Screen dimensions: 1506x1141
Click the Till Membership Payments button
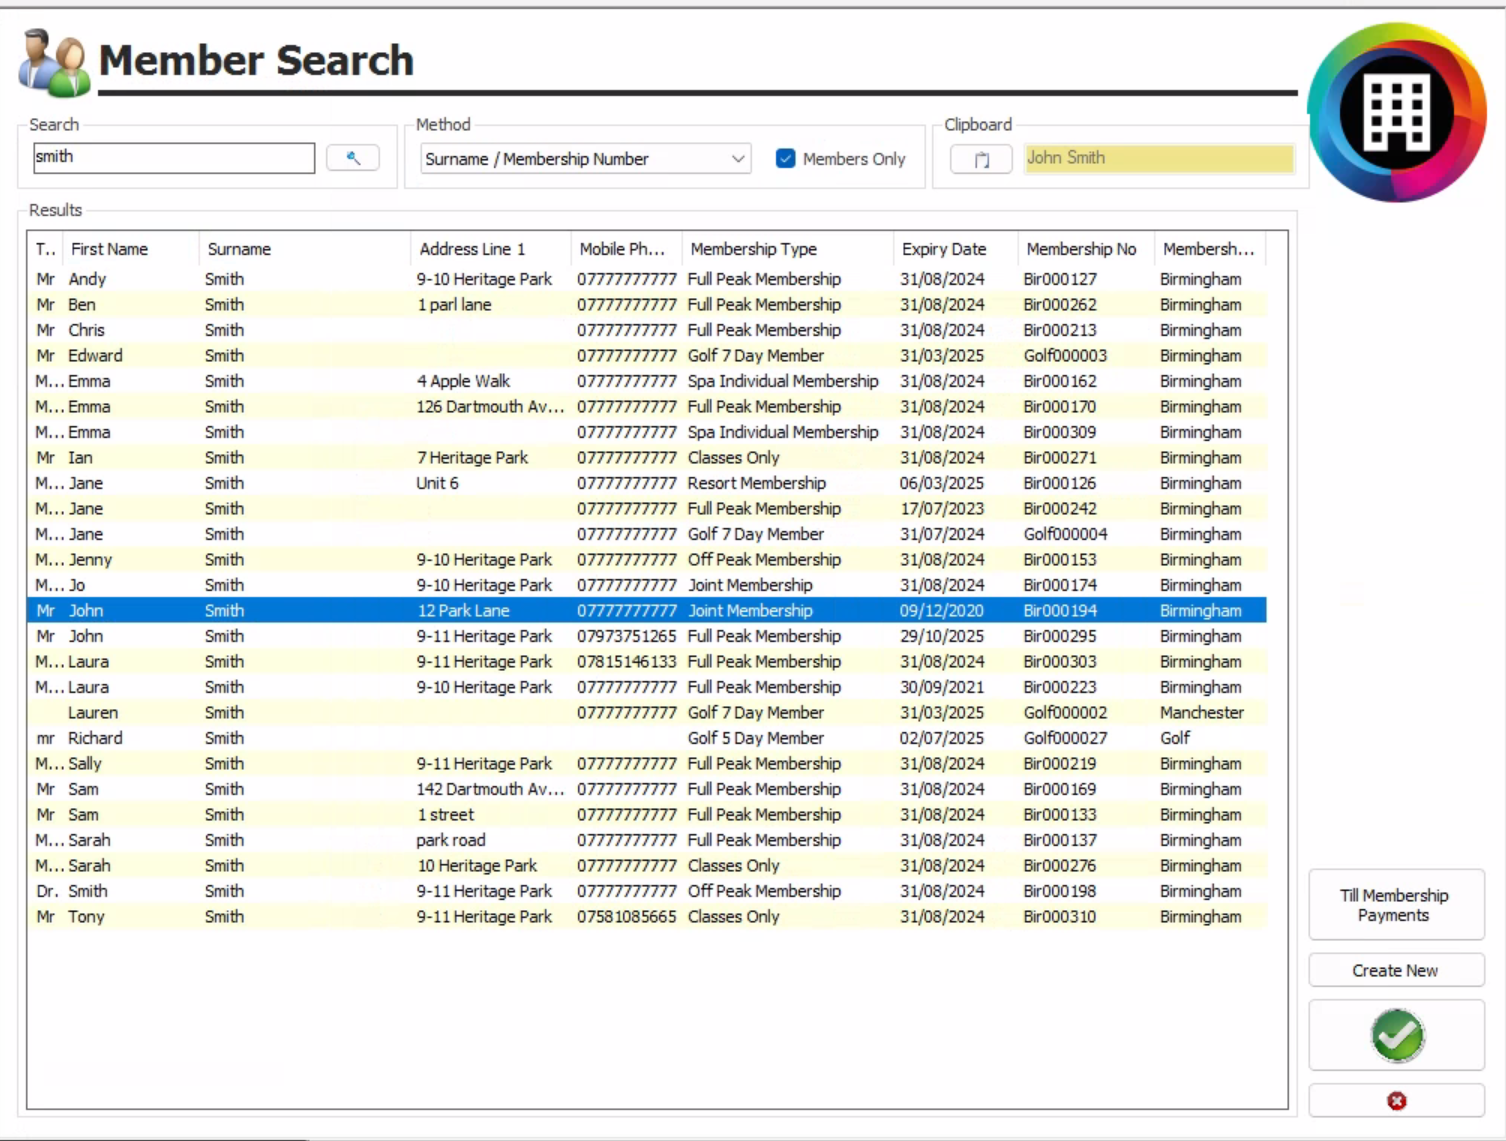pos(1396,905)
